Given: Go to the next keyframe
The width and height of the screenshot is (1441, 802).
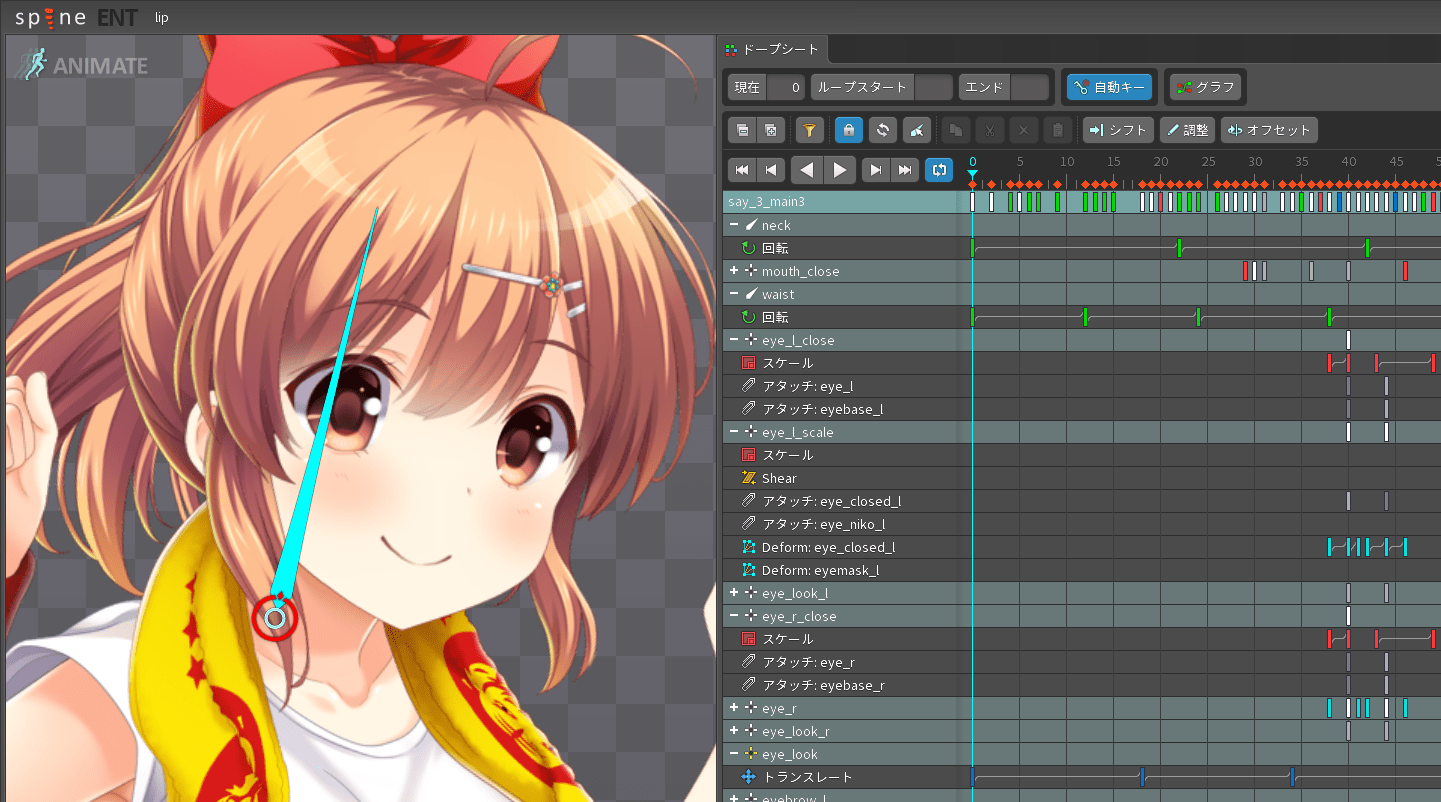Looking at the screenshot, I should tap(876, 170).
